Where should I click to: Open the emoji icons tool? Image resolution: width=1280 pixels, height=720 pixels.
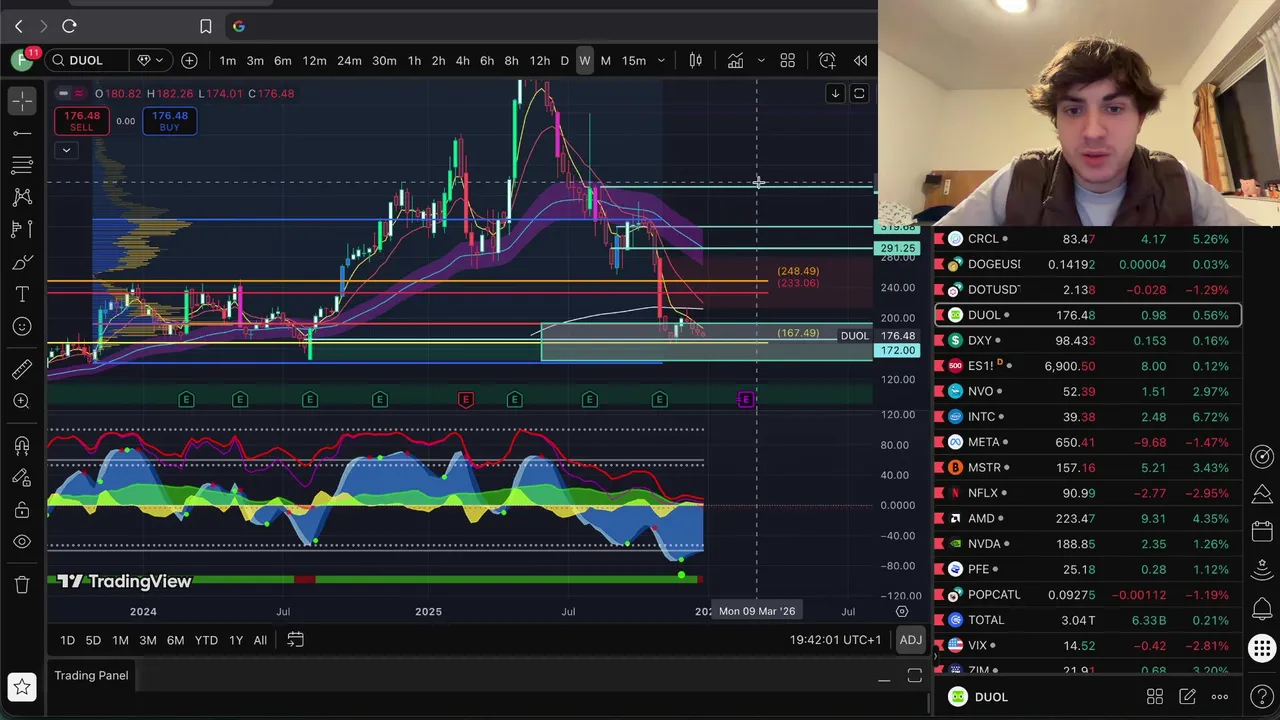[22, 326]
